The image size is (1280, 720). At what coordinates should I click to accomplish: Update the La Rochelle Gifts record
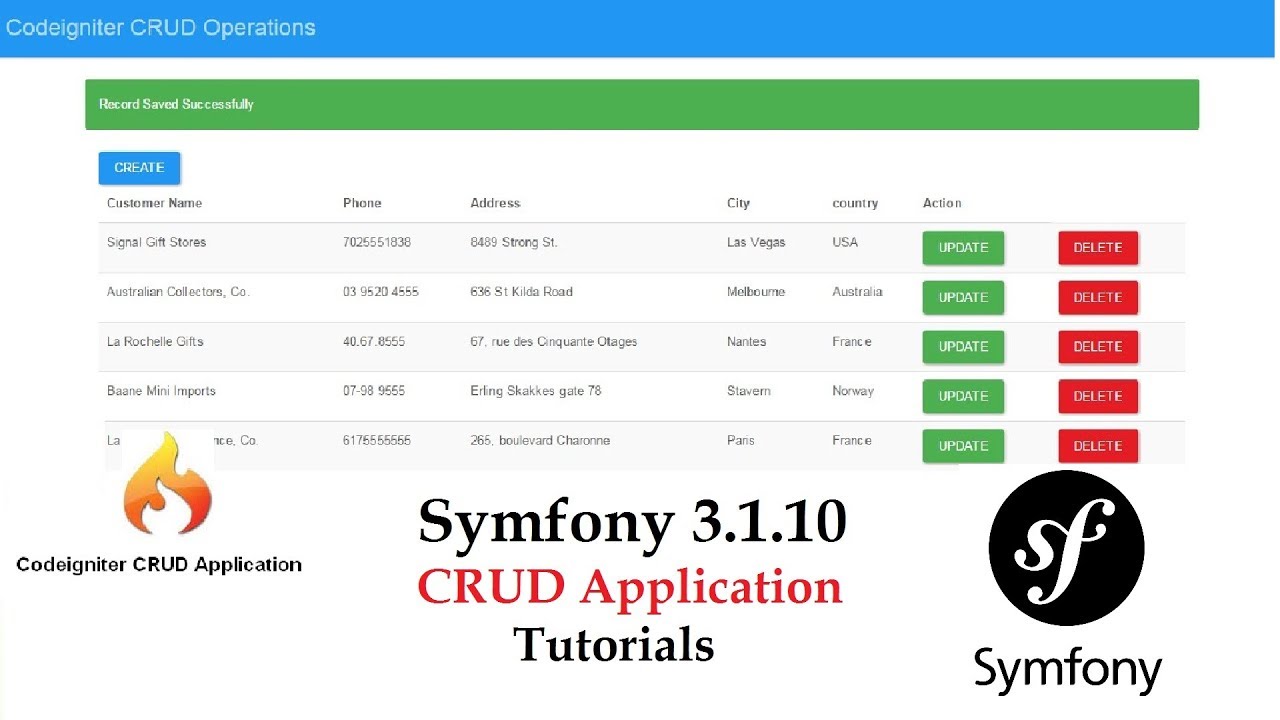coord(963,347)
